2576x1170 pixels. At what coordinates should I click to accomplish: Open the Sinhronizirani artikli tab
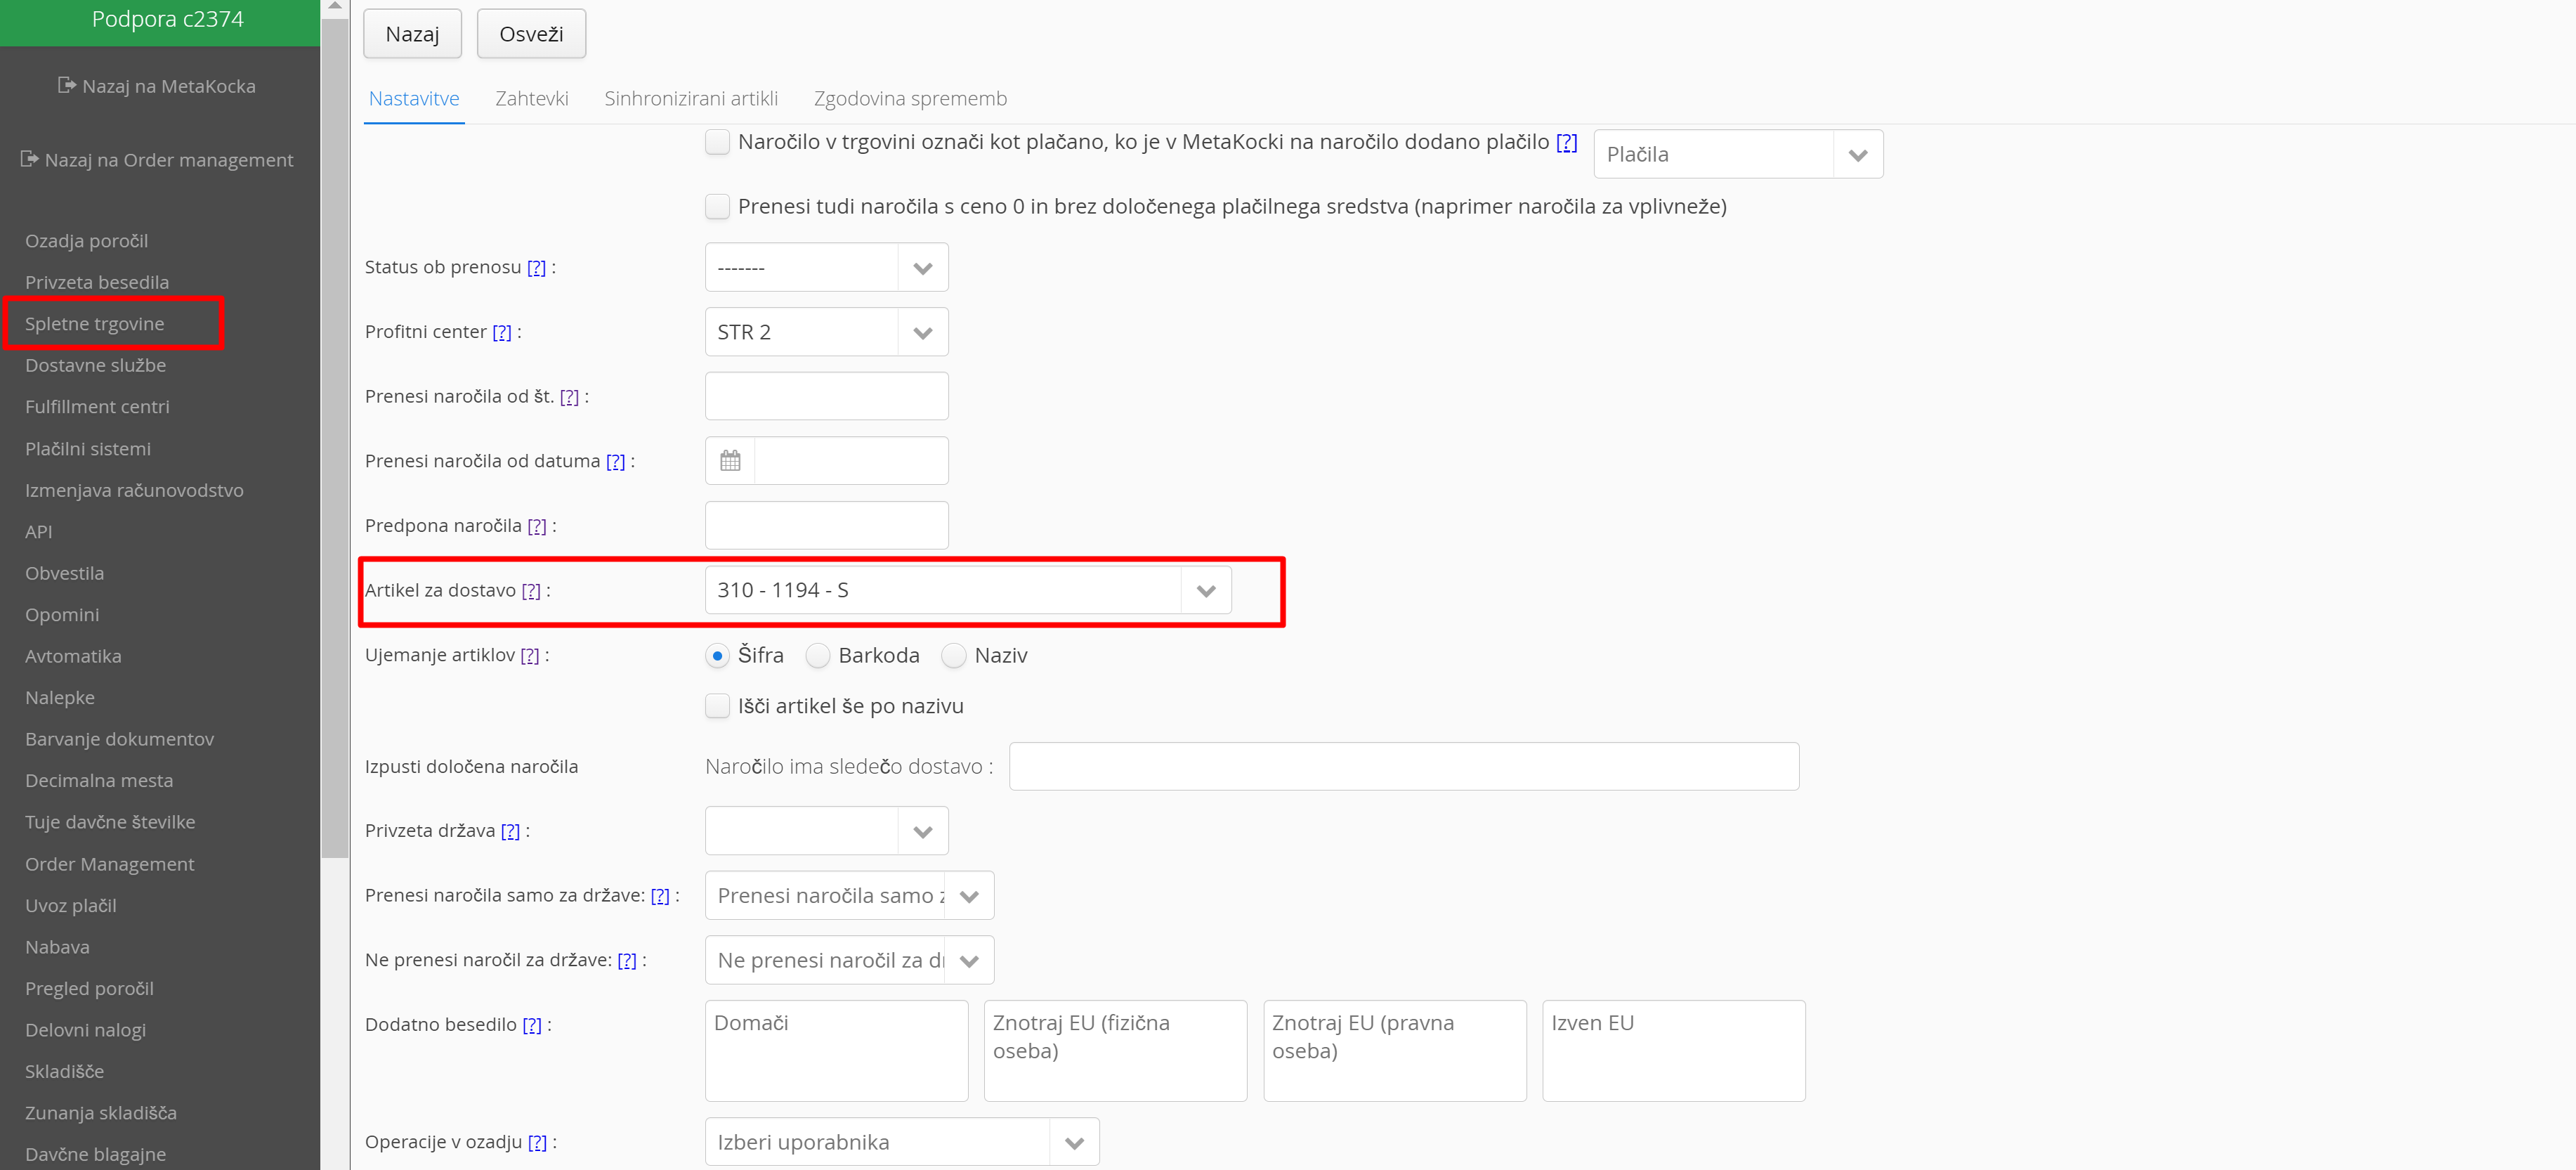pos(691,99)
